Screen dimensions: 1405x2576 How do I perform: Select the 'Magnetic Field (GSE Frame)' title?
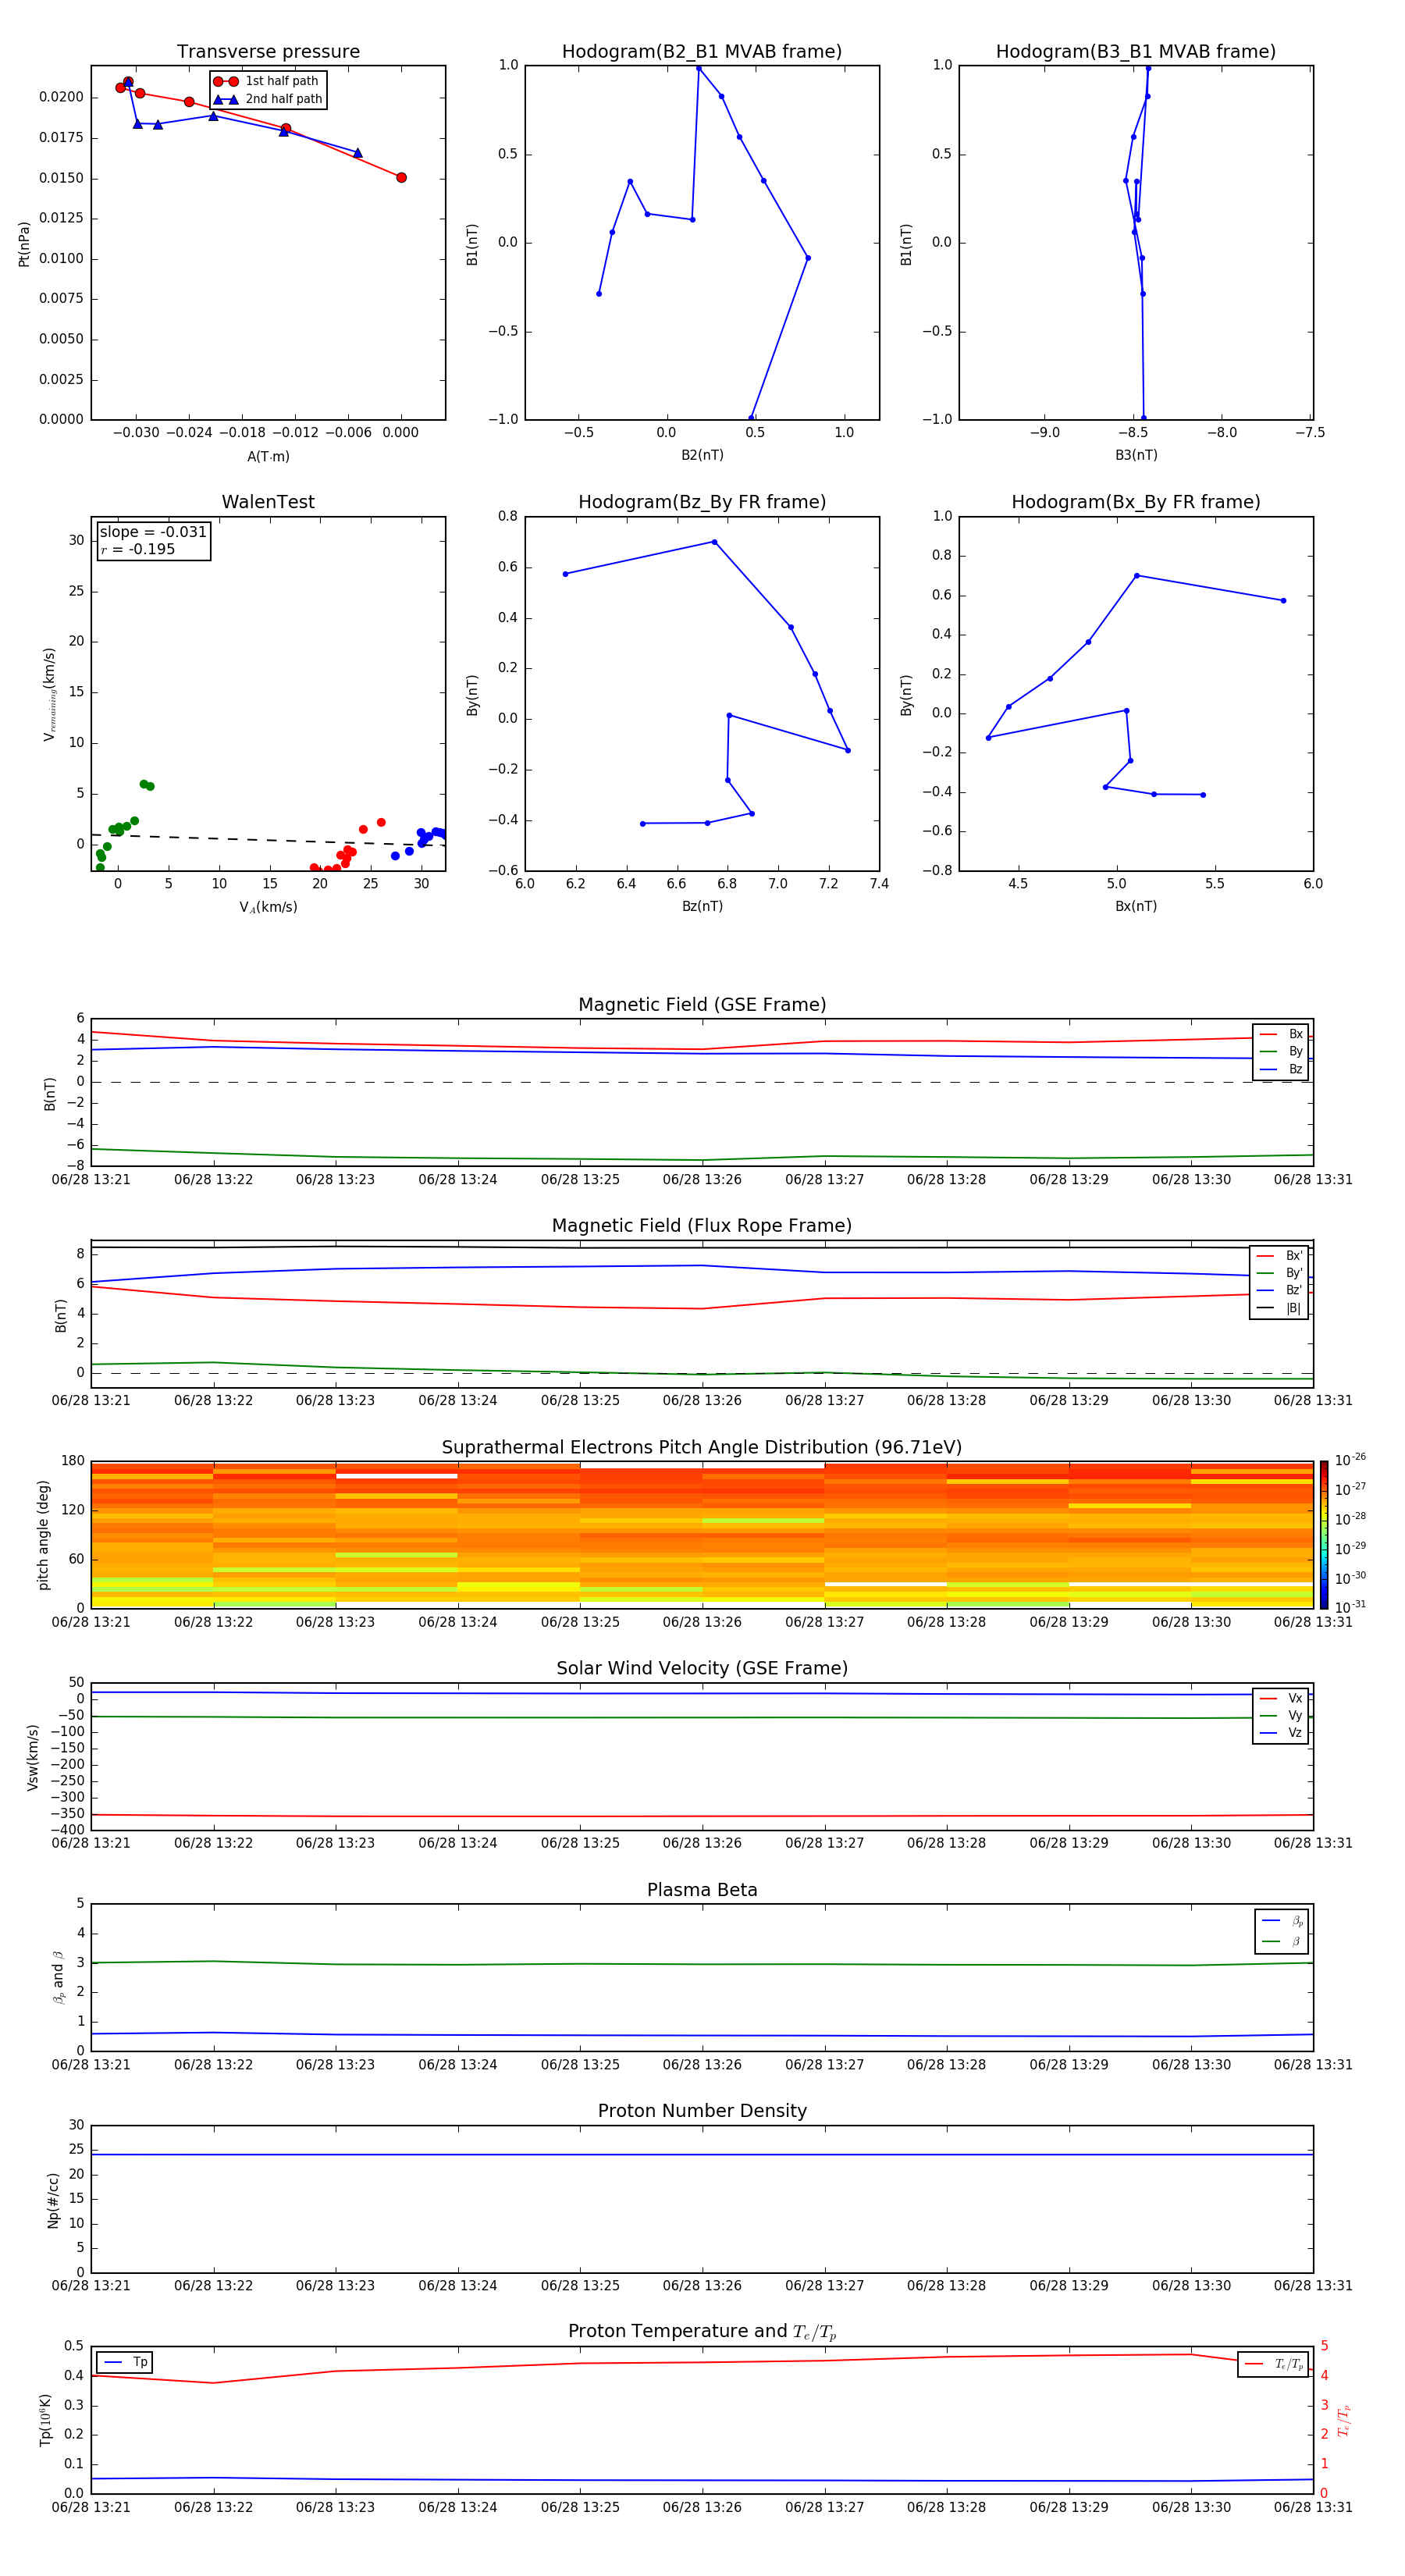pos(702,1005)
